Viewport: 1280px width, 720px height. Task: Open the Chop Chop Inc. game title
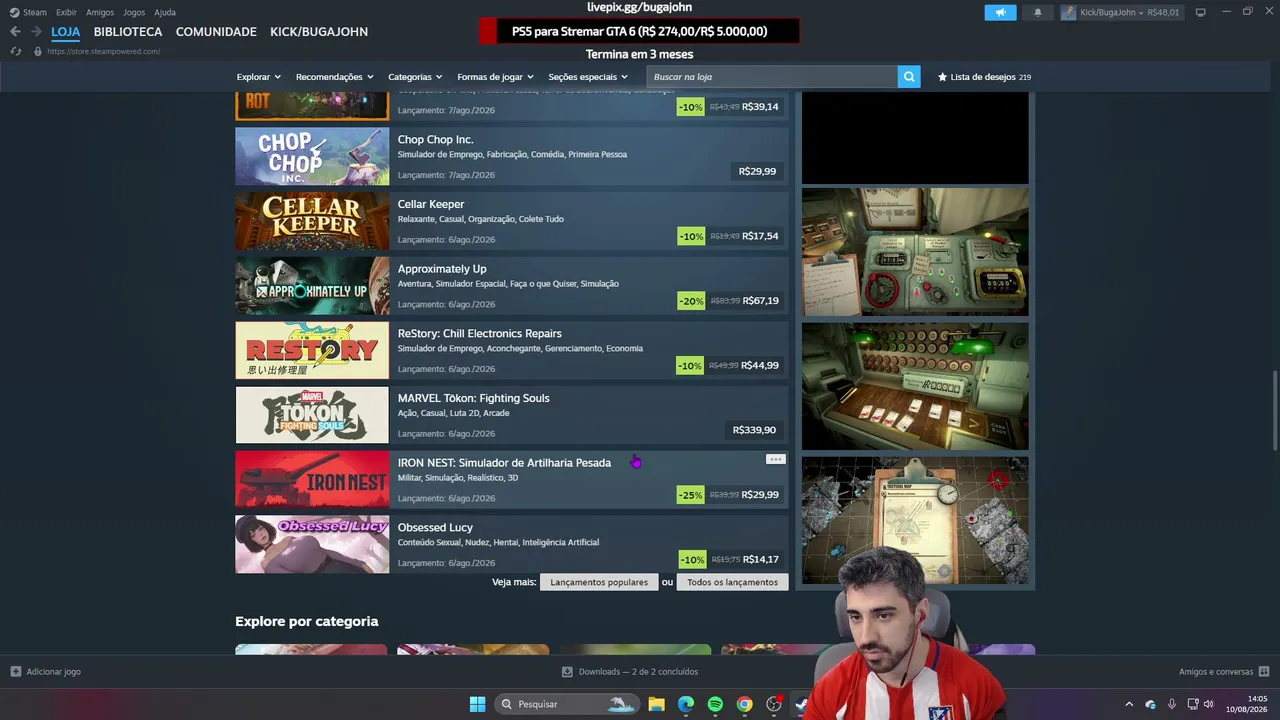pos(435,140)
